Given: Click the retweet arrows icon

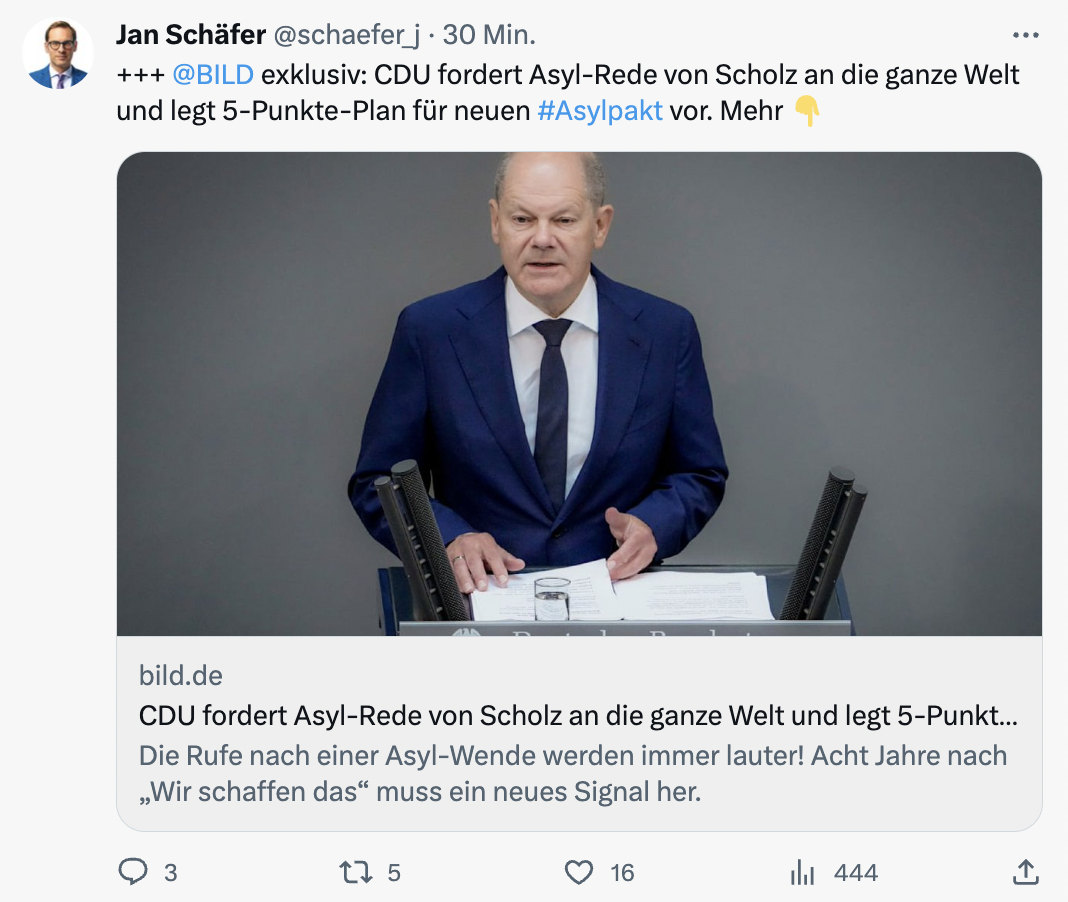Looking at the screenshot, I should pyautogui.click(x=355, y=872).
